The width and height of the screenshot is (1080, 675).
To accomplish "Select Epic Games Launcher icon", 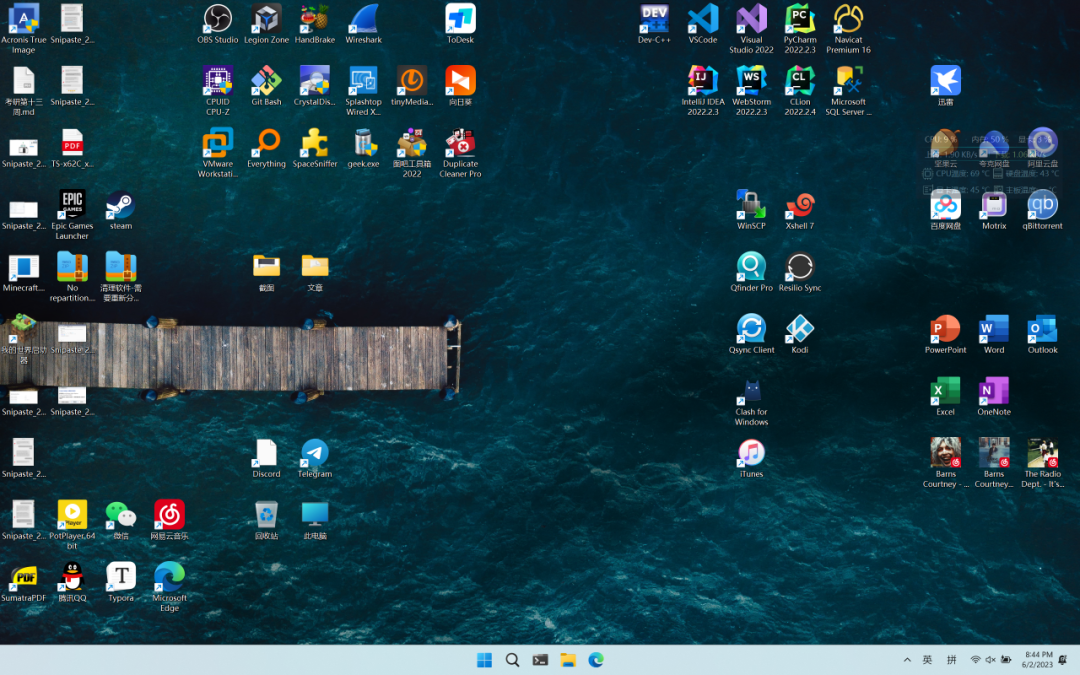I will [72, 215].
